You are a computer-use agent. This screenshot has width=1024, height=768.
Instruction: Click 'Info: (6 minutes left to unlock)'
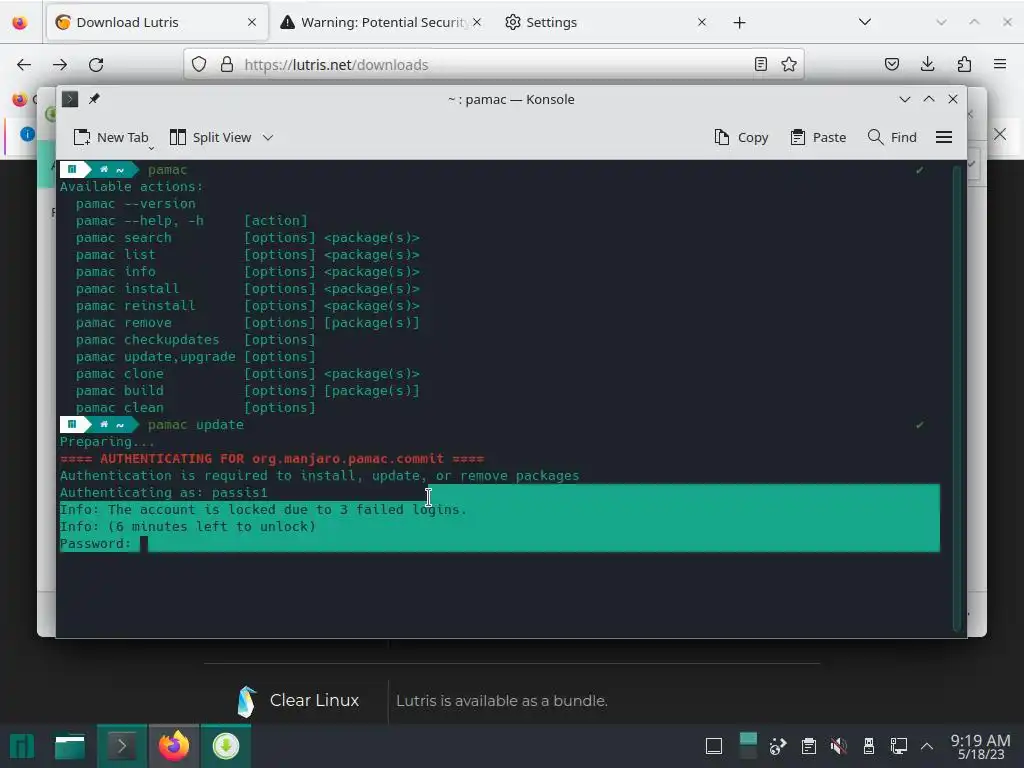tap(188, 526)
